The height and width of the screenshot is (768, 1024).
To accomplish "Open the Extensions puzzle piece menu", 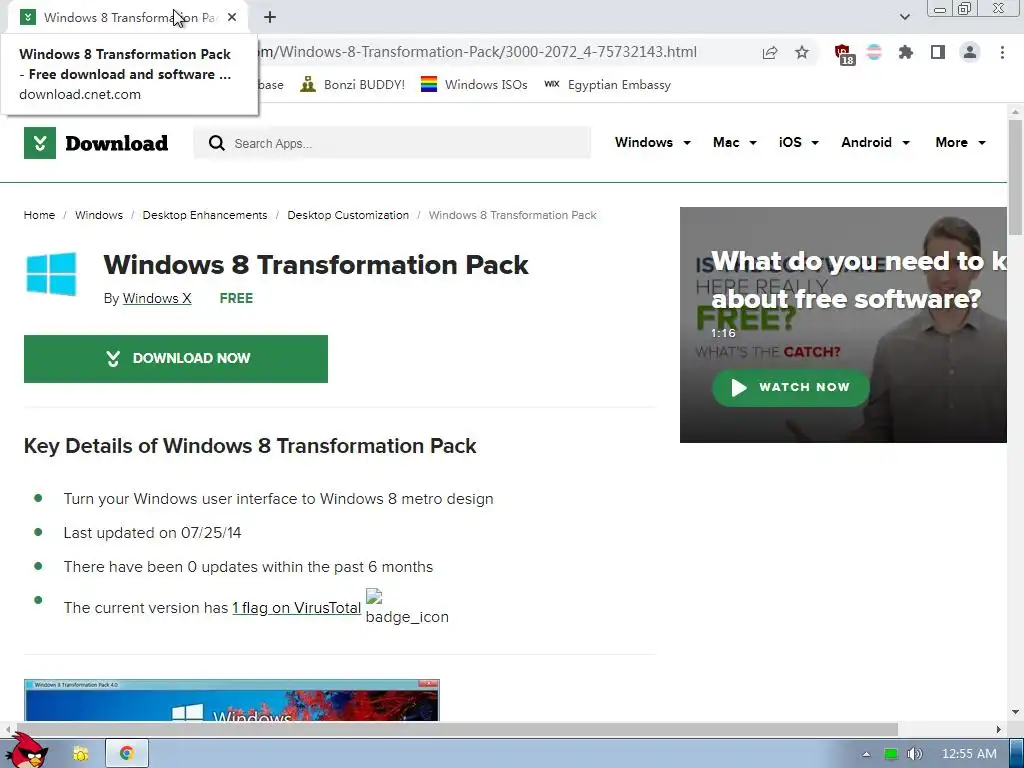I will pyautogui.click(x=906, y=52).
